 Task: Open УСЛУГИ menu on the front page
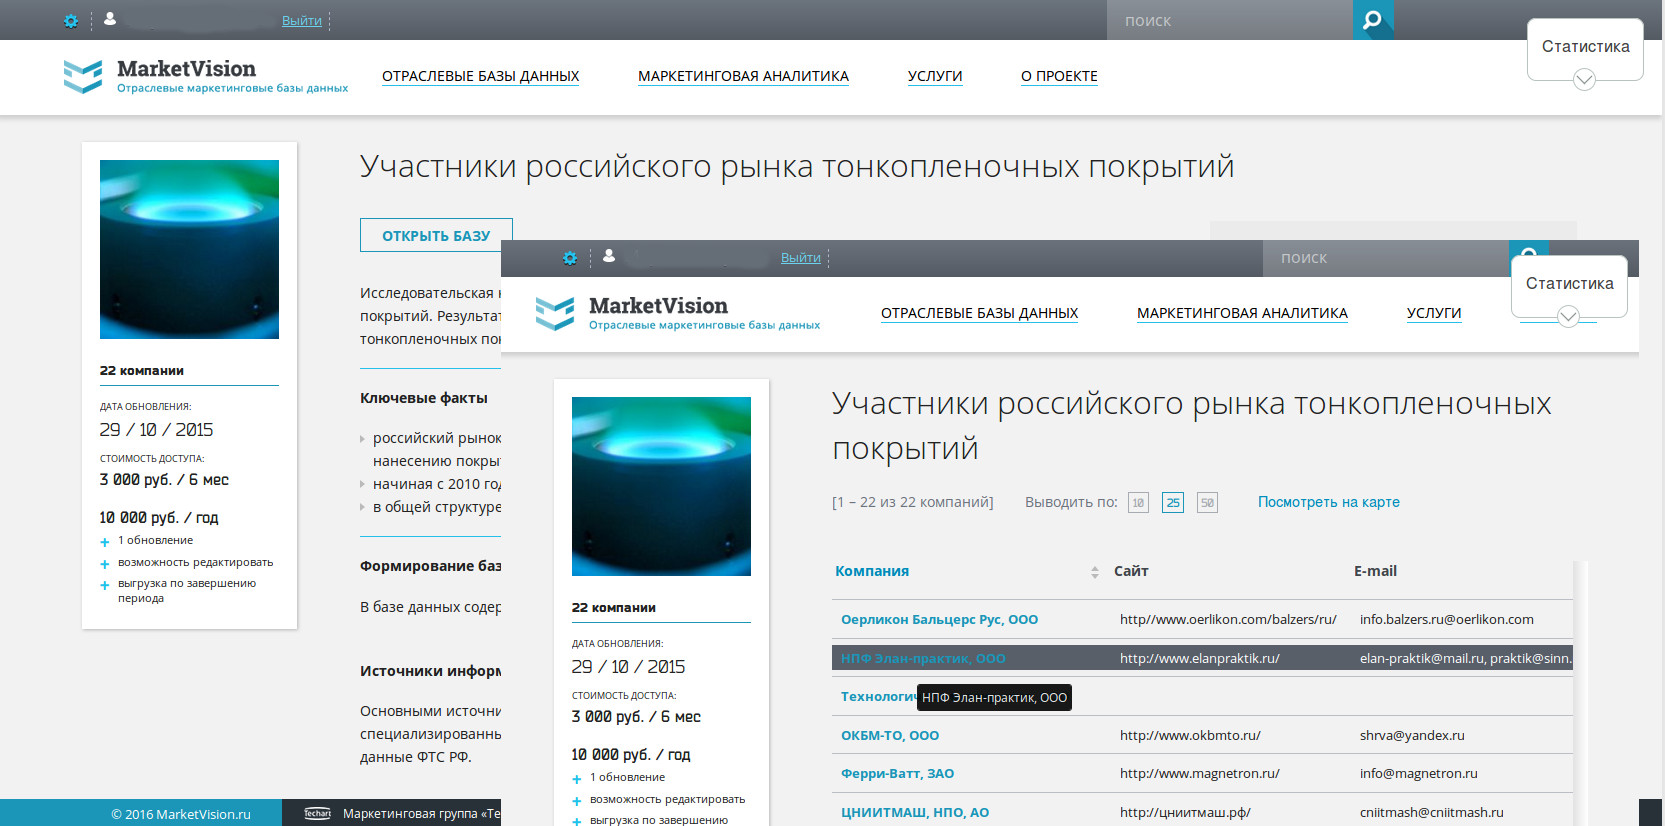pyautogui.click(x=1434, y=313)
